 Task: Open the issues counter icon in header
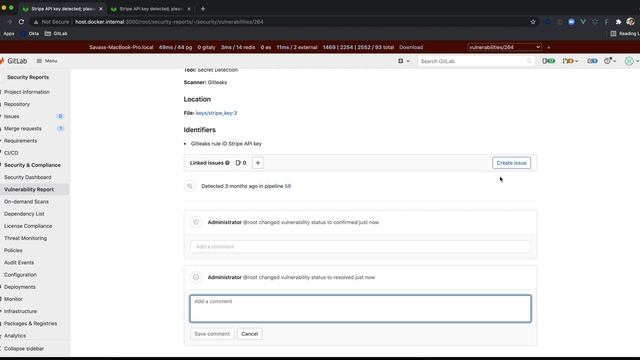click(548, 61)
